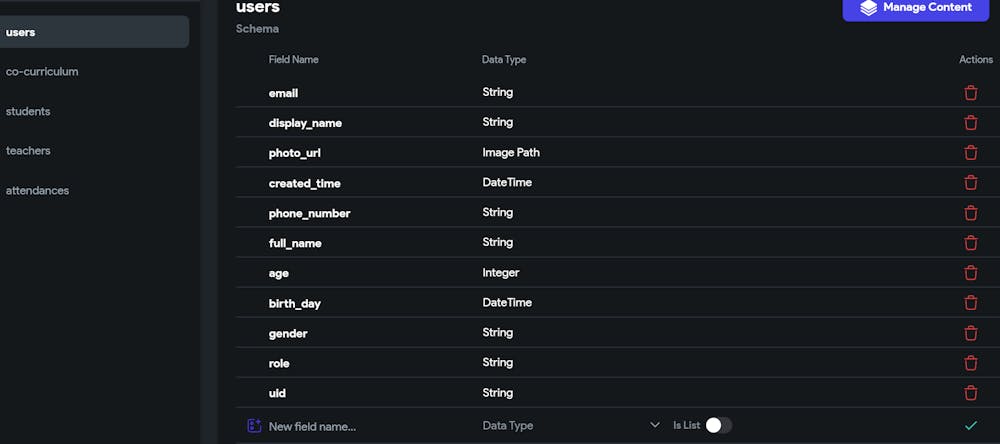Delete the age field

971,272
